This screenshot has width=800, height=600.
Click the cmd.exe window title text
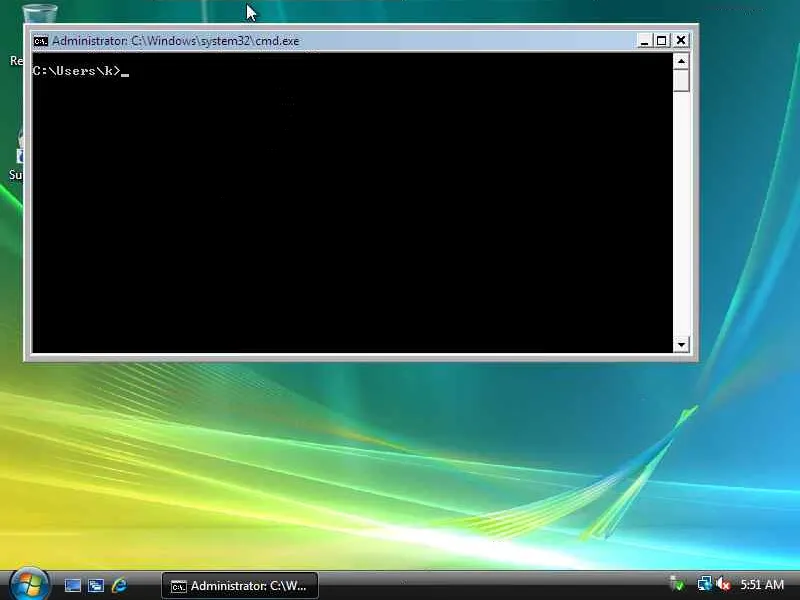(x=176, y=41)
